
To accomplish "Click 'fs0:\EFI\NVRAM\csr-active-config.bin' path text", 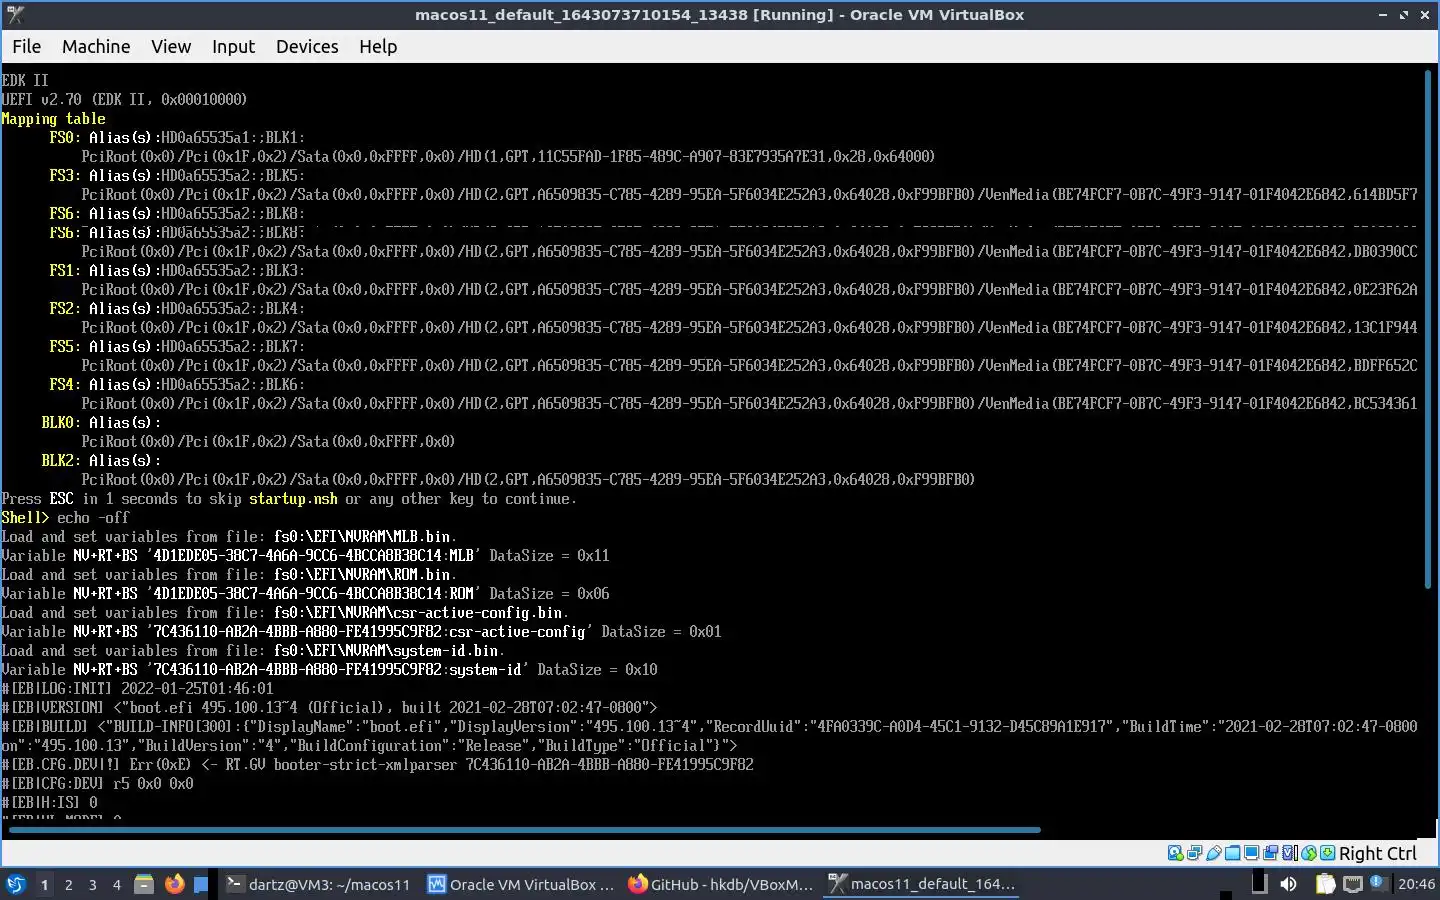I will point(417,612).
